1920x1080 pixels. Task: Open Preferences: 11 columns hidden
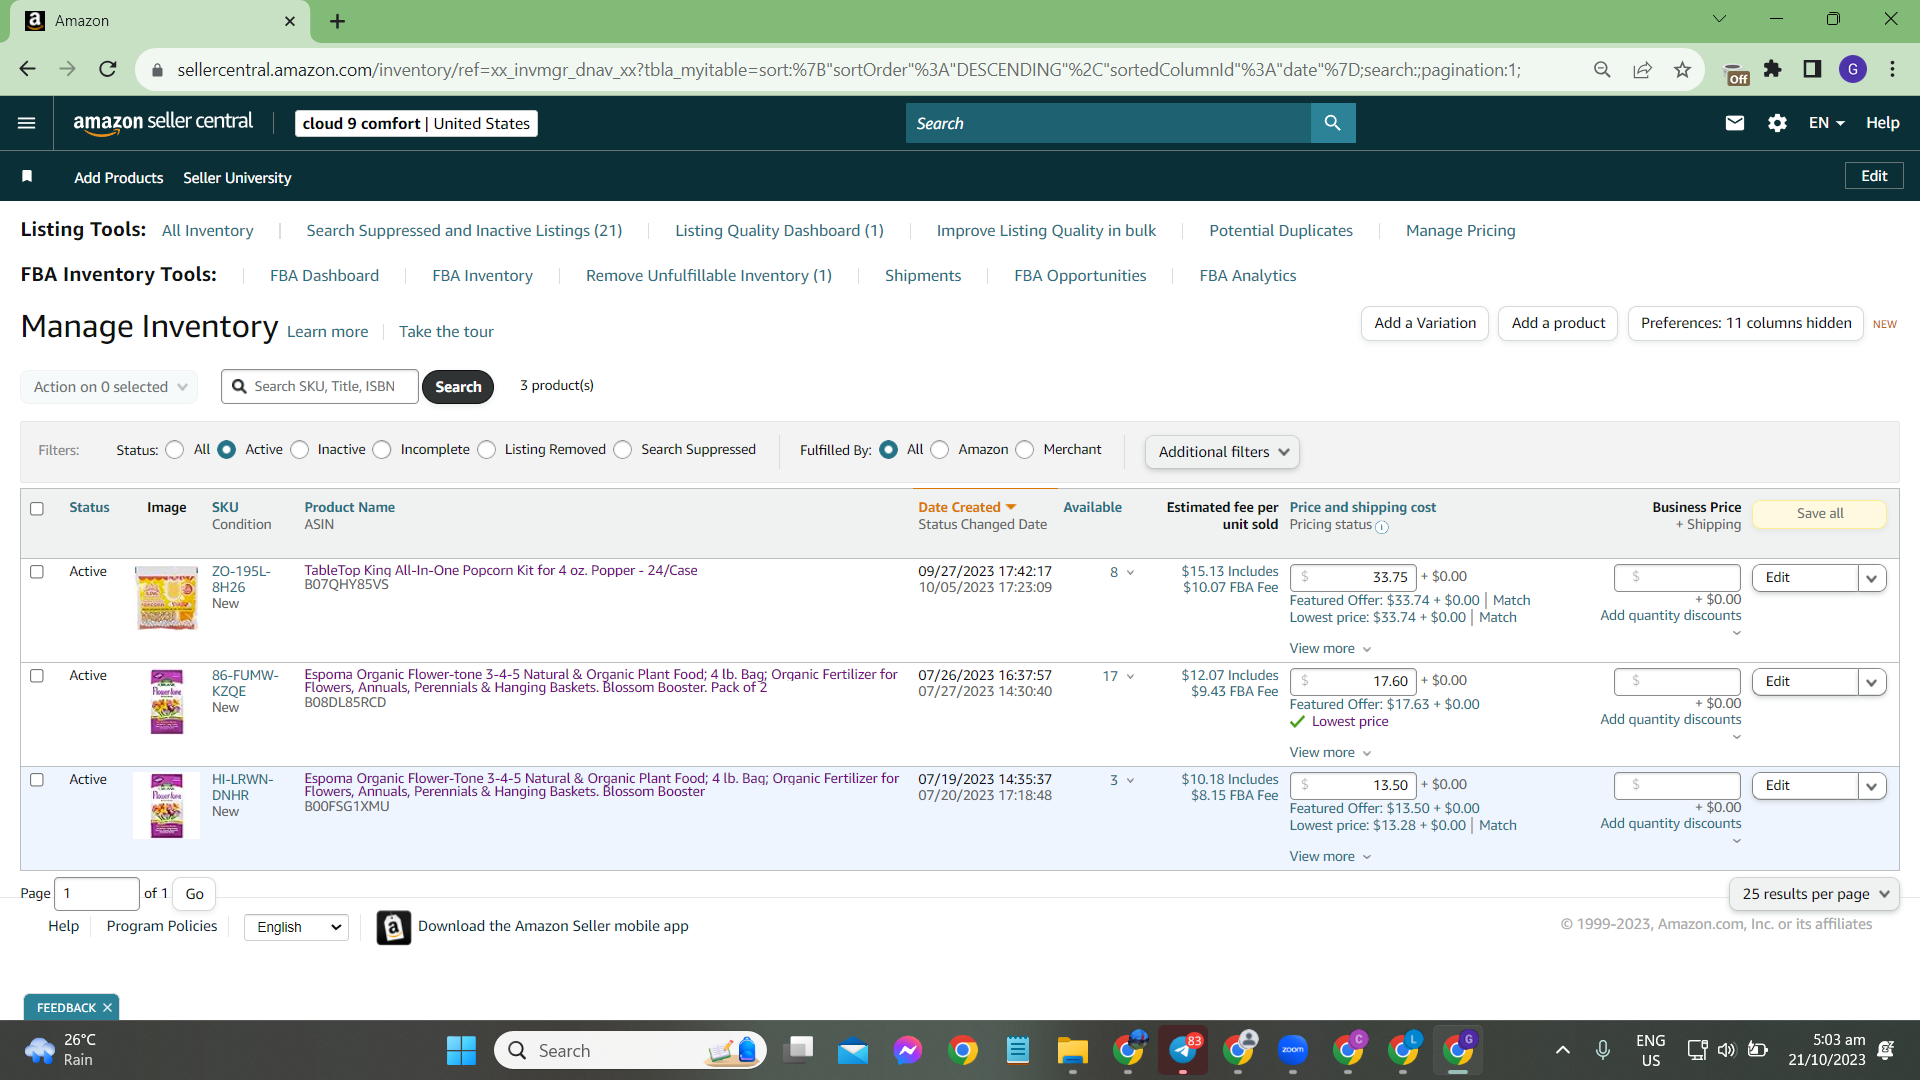1746,323
